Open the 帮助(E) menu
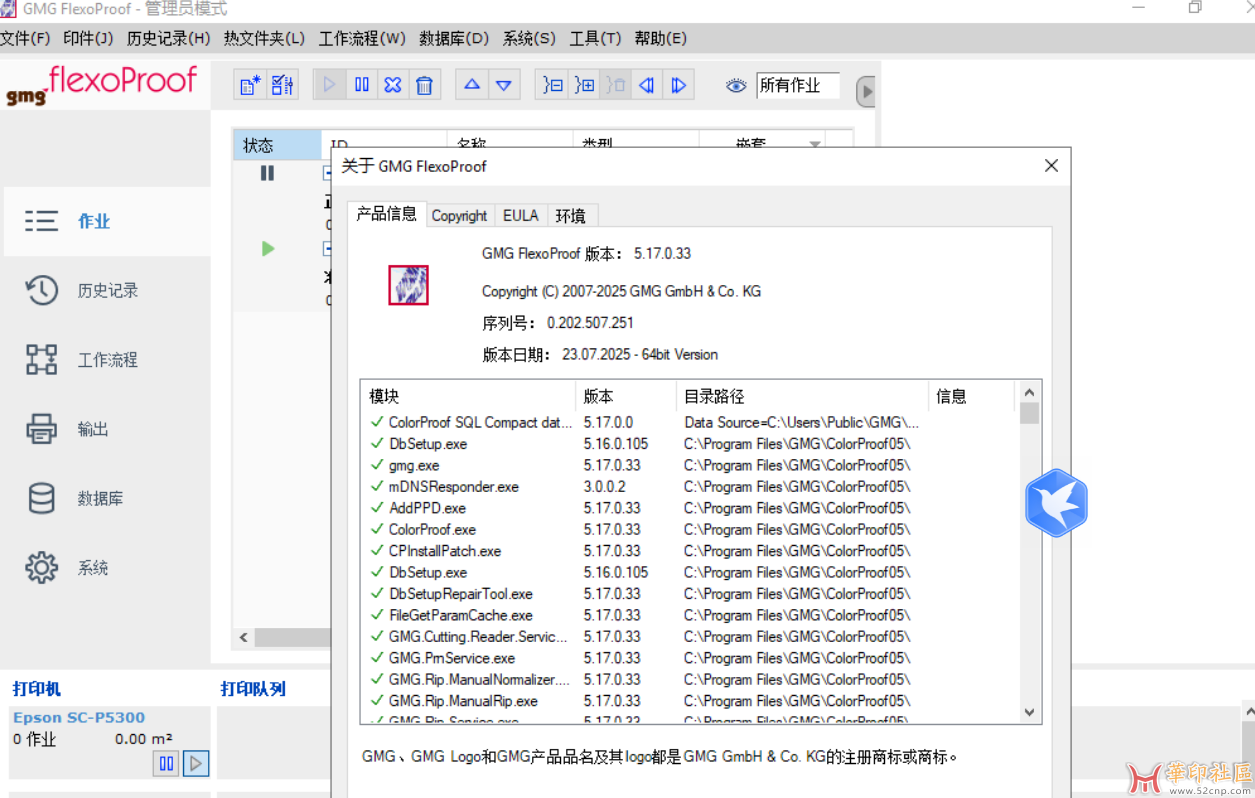Image resolution: width=1255 pixels, height=798 pixels. [x=660, y=39]
